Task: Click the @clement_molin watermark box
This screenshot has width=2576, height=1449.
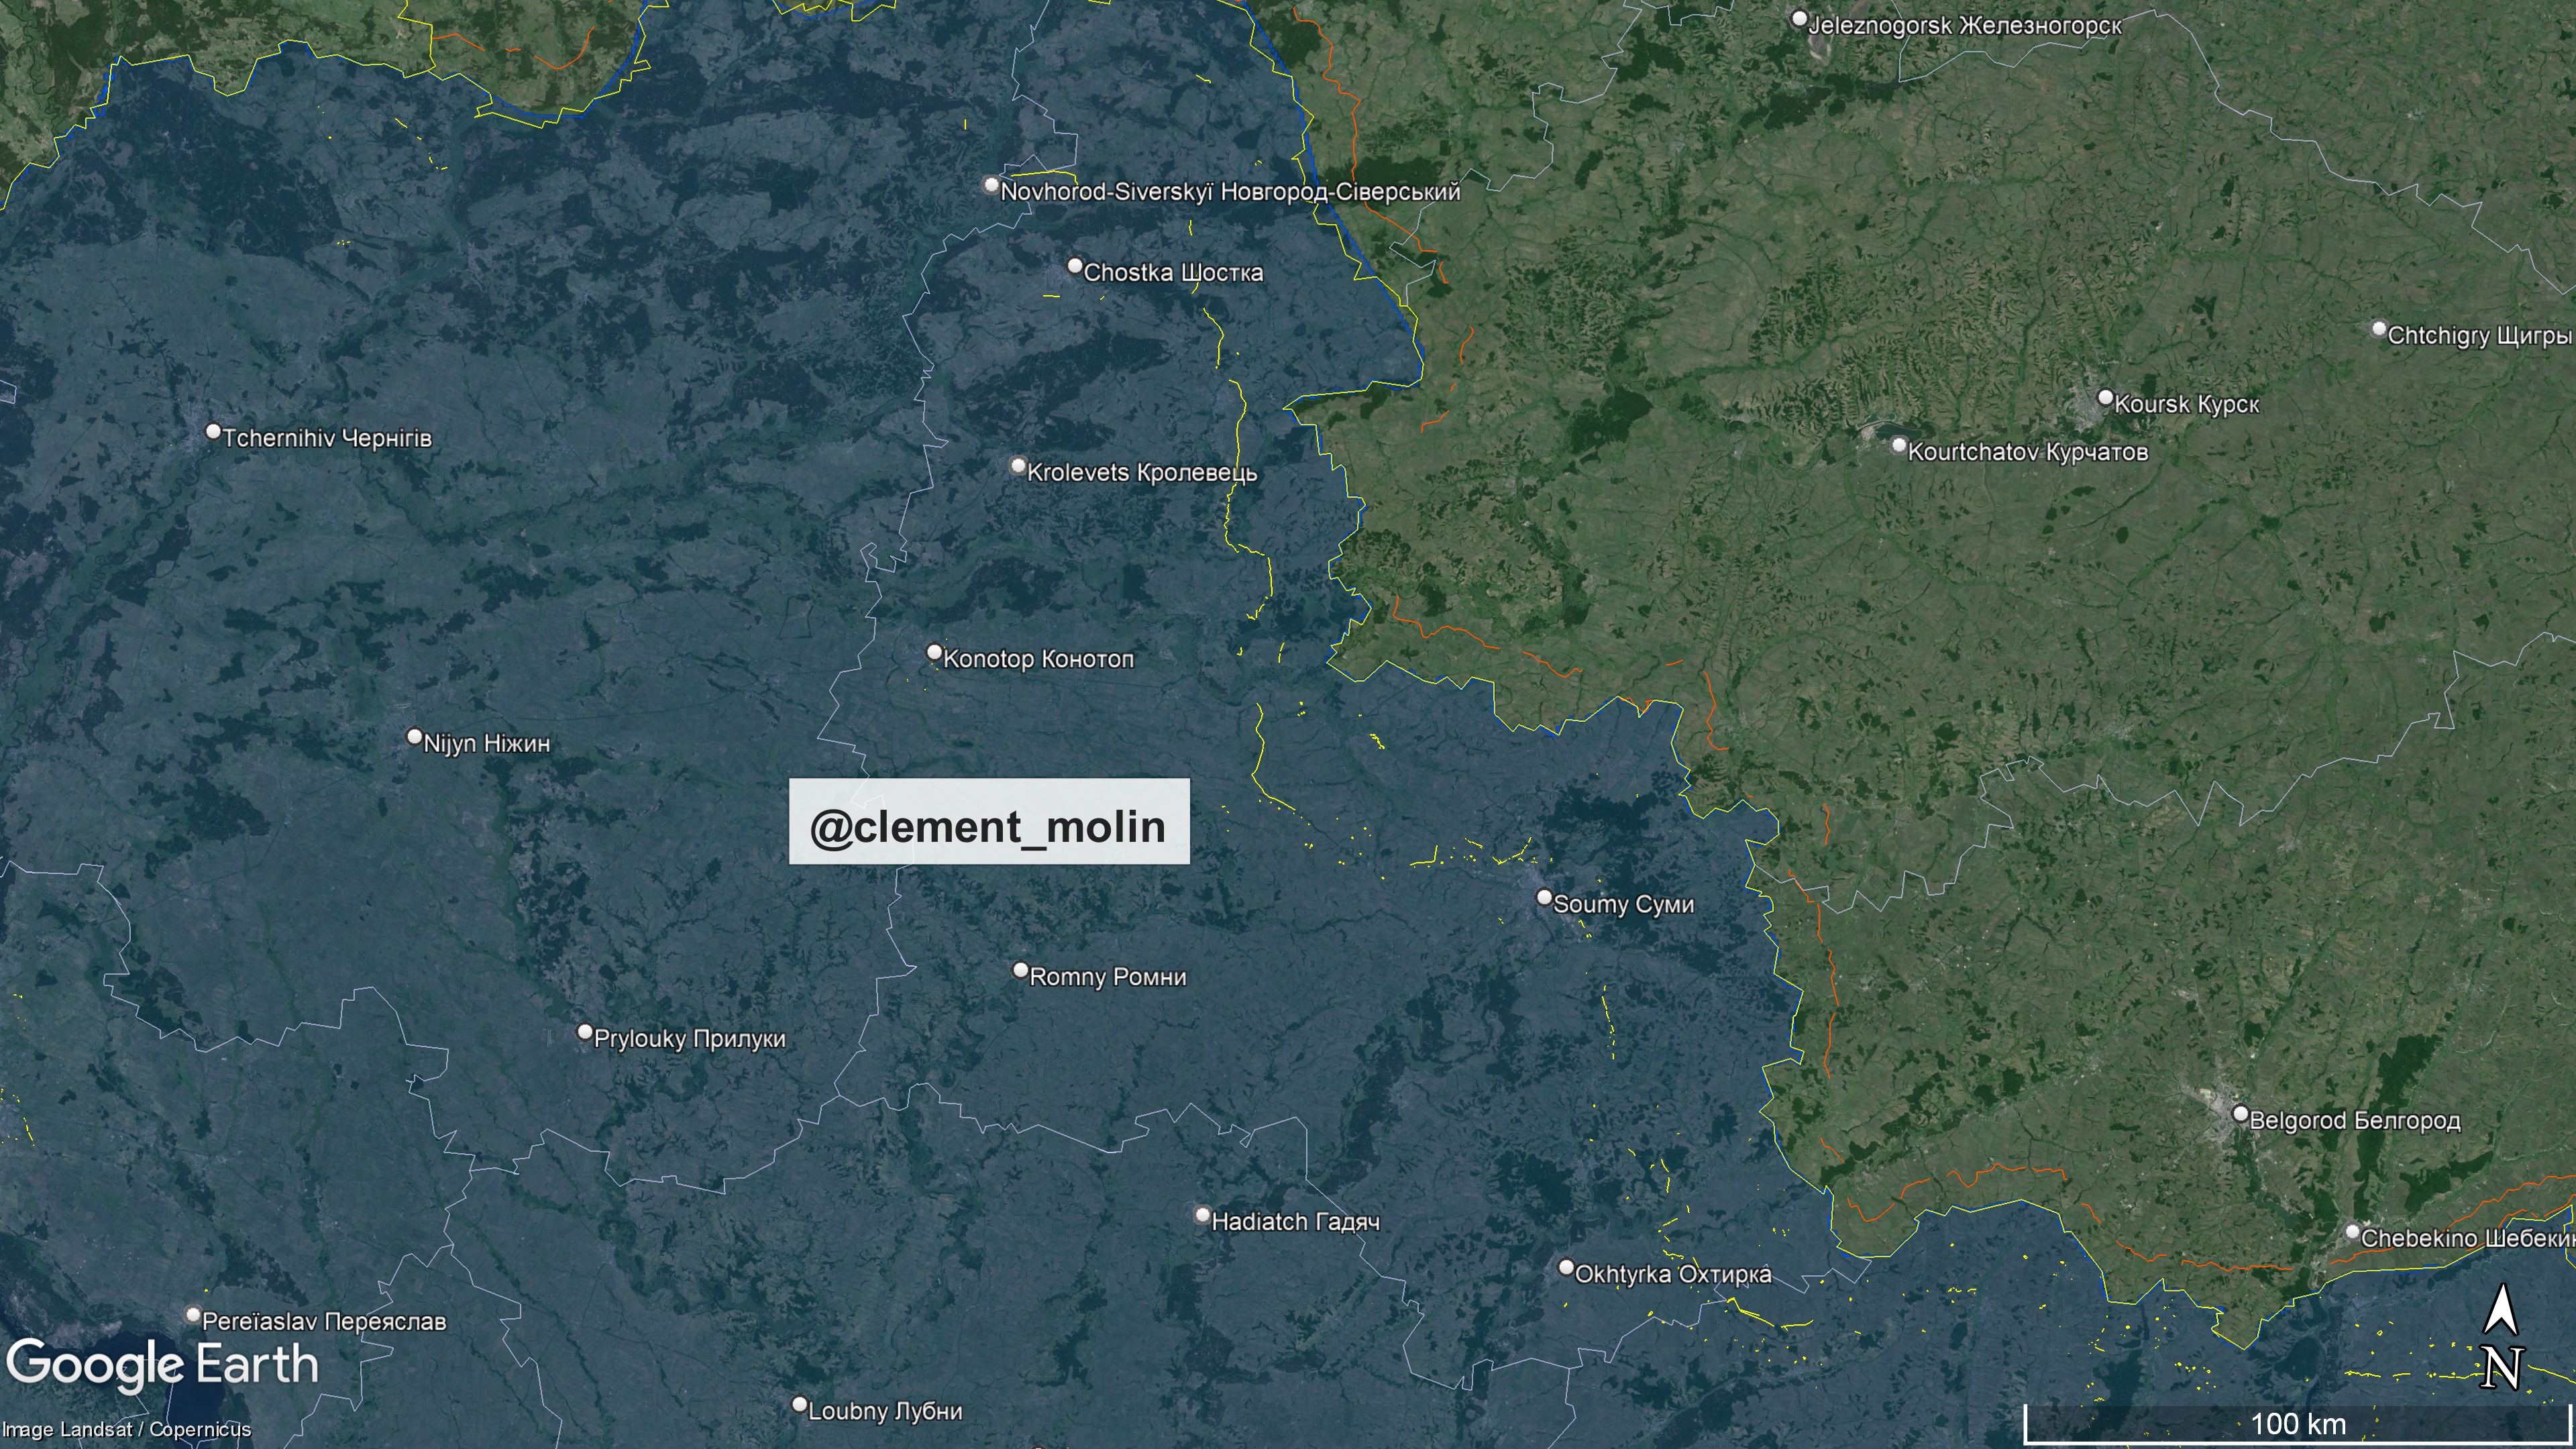Action: 989,822
